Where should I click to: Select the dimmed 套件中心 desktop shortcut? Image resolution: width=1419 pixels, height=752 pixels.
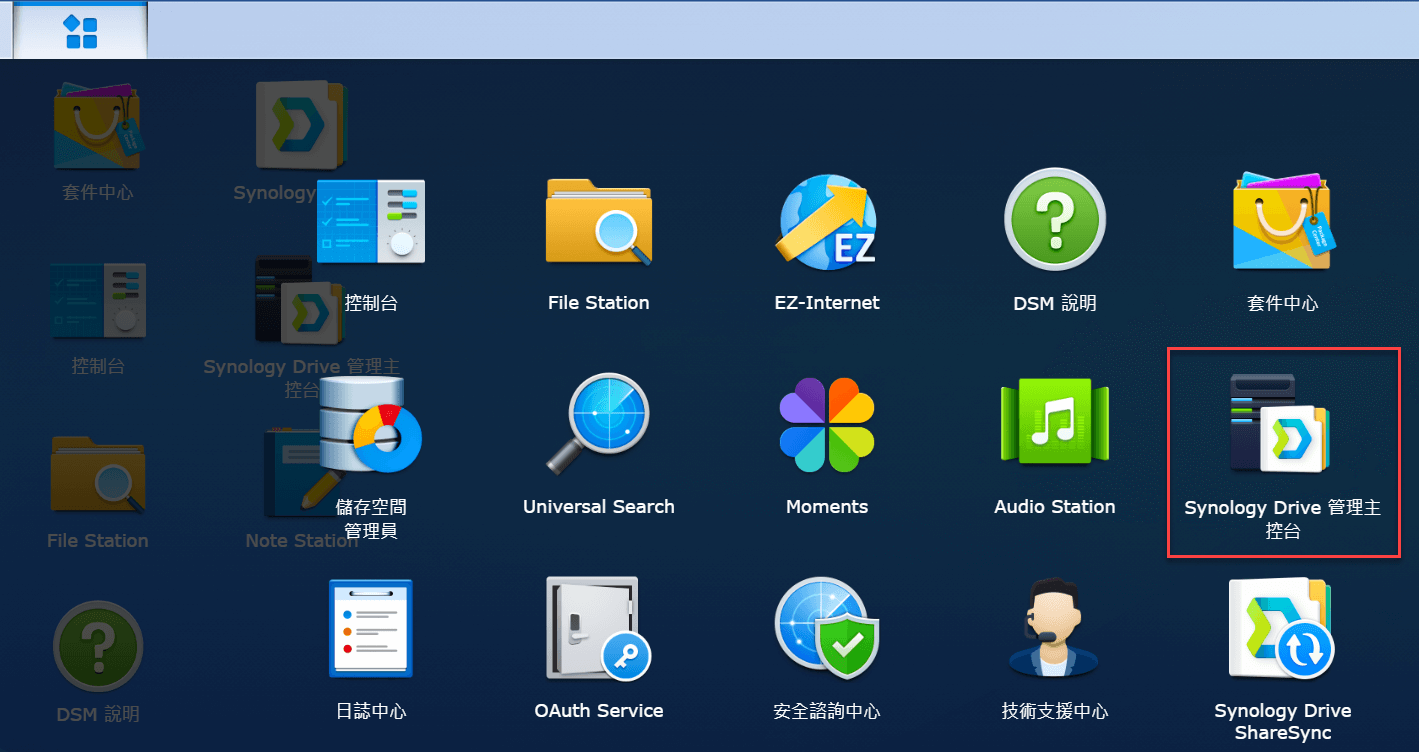[x=98, y=142]
